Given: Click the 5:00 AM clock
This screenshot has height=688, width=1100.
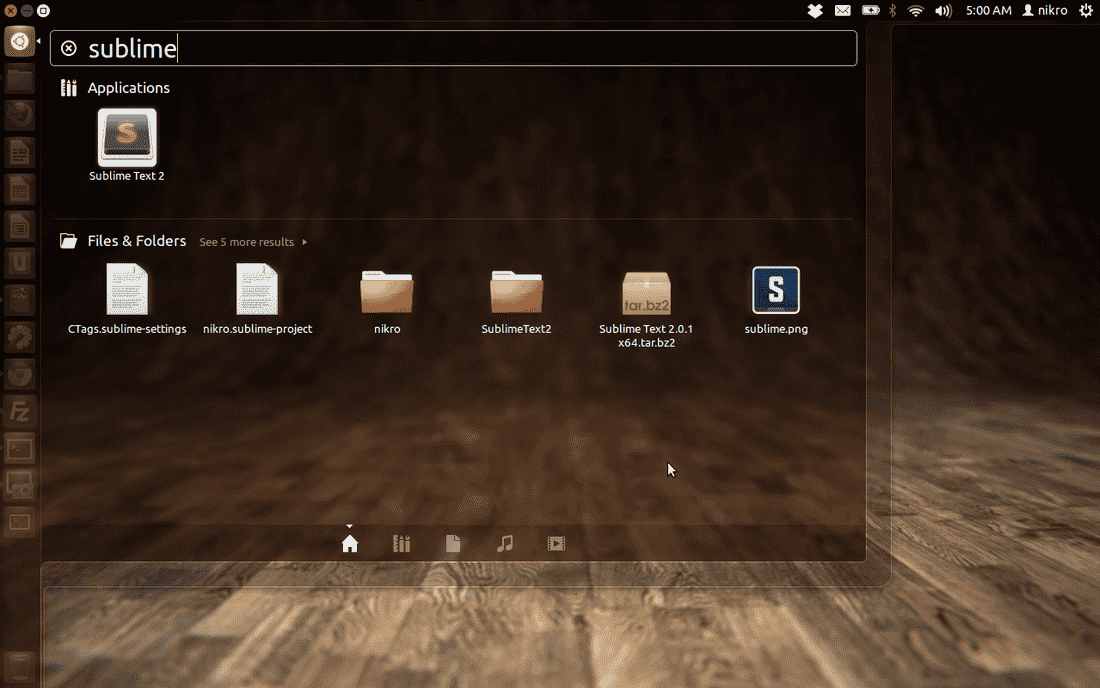Looking at the screenshot, I should pos(988,11).
